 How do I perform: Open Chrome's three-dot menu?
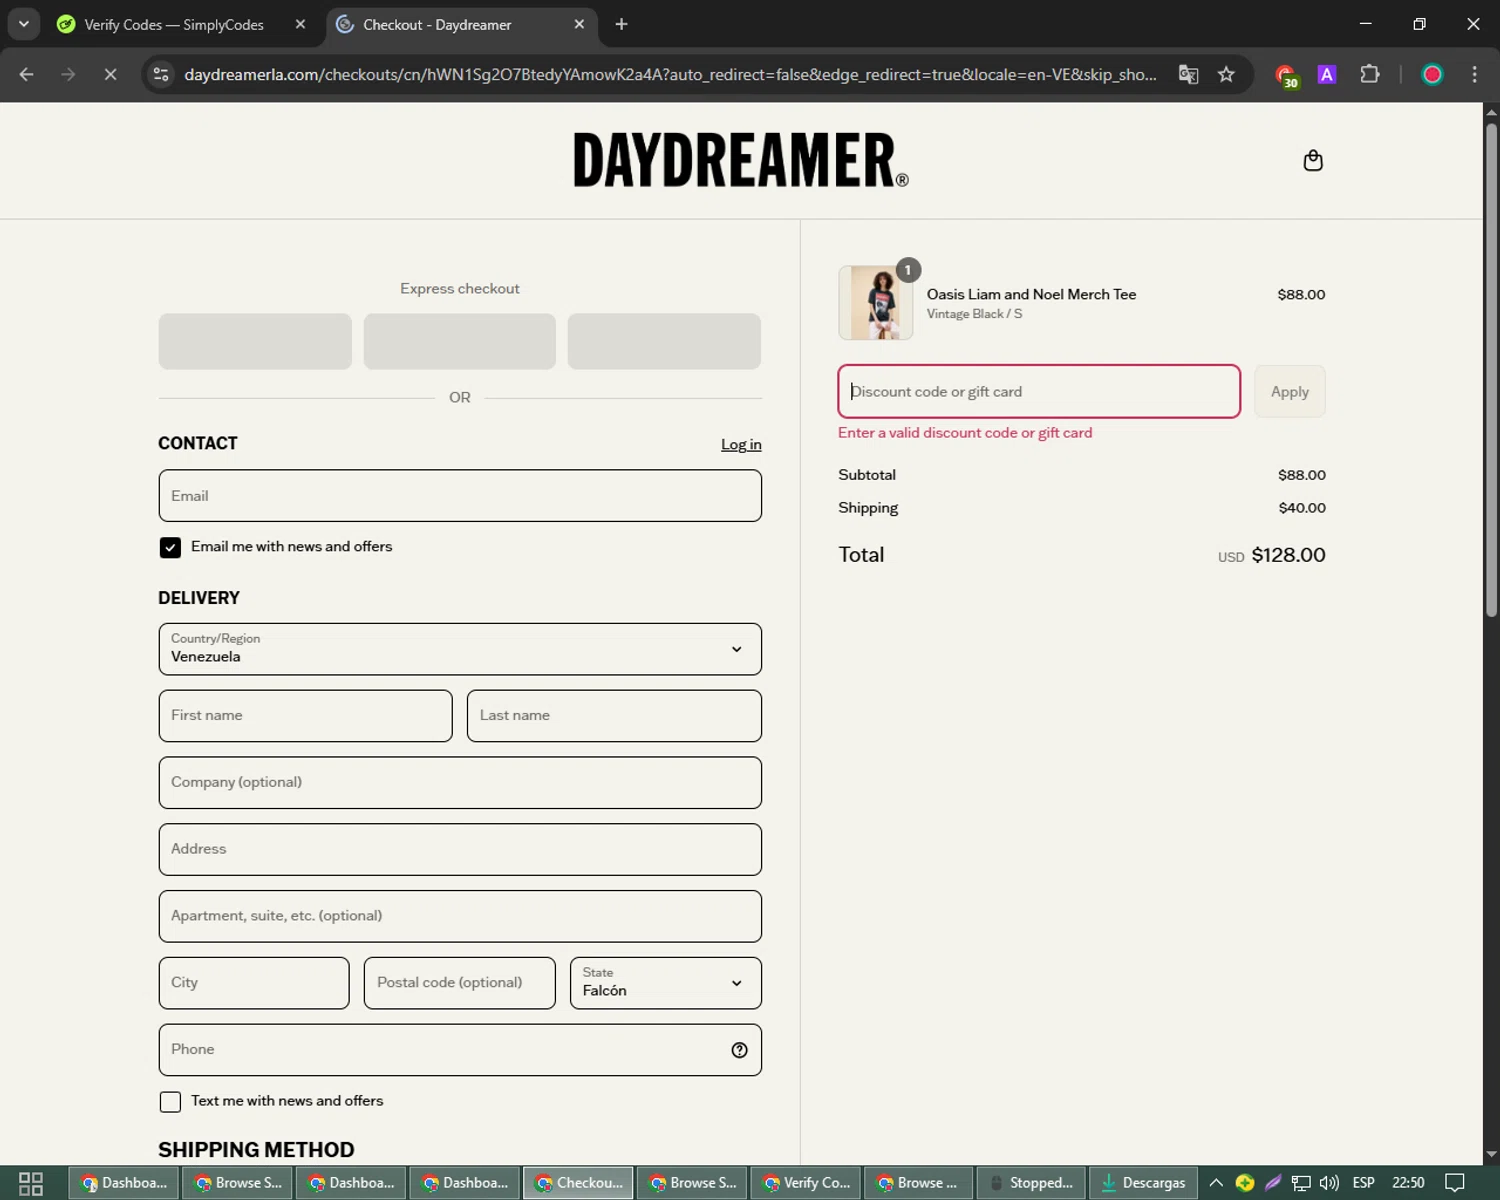tap(1474, 74)
